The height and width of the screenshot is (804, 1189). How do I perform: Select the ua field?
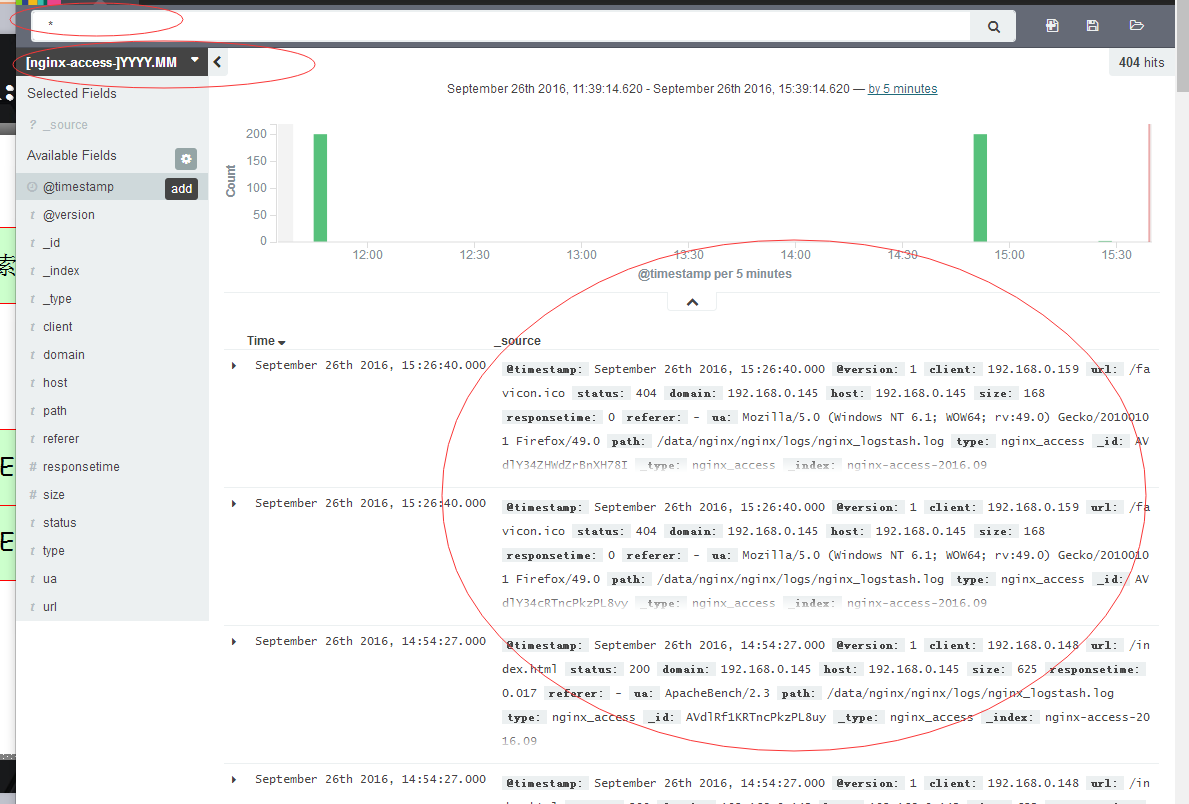pos(50,579)
